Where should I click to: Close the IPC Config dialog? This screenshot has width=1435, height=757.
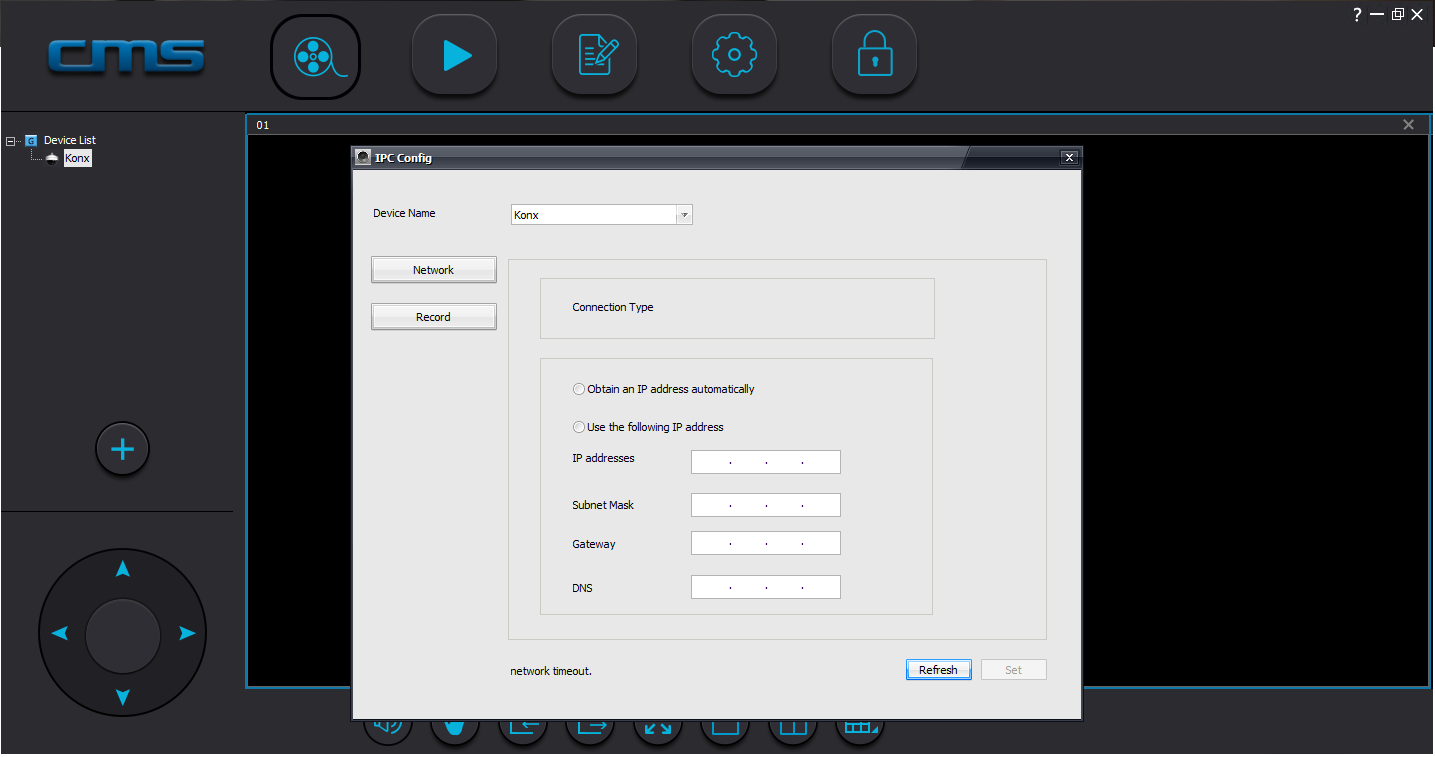tap(1069, 158)
